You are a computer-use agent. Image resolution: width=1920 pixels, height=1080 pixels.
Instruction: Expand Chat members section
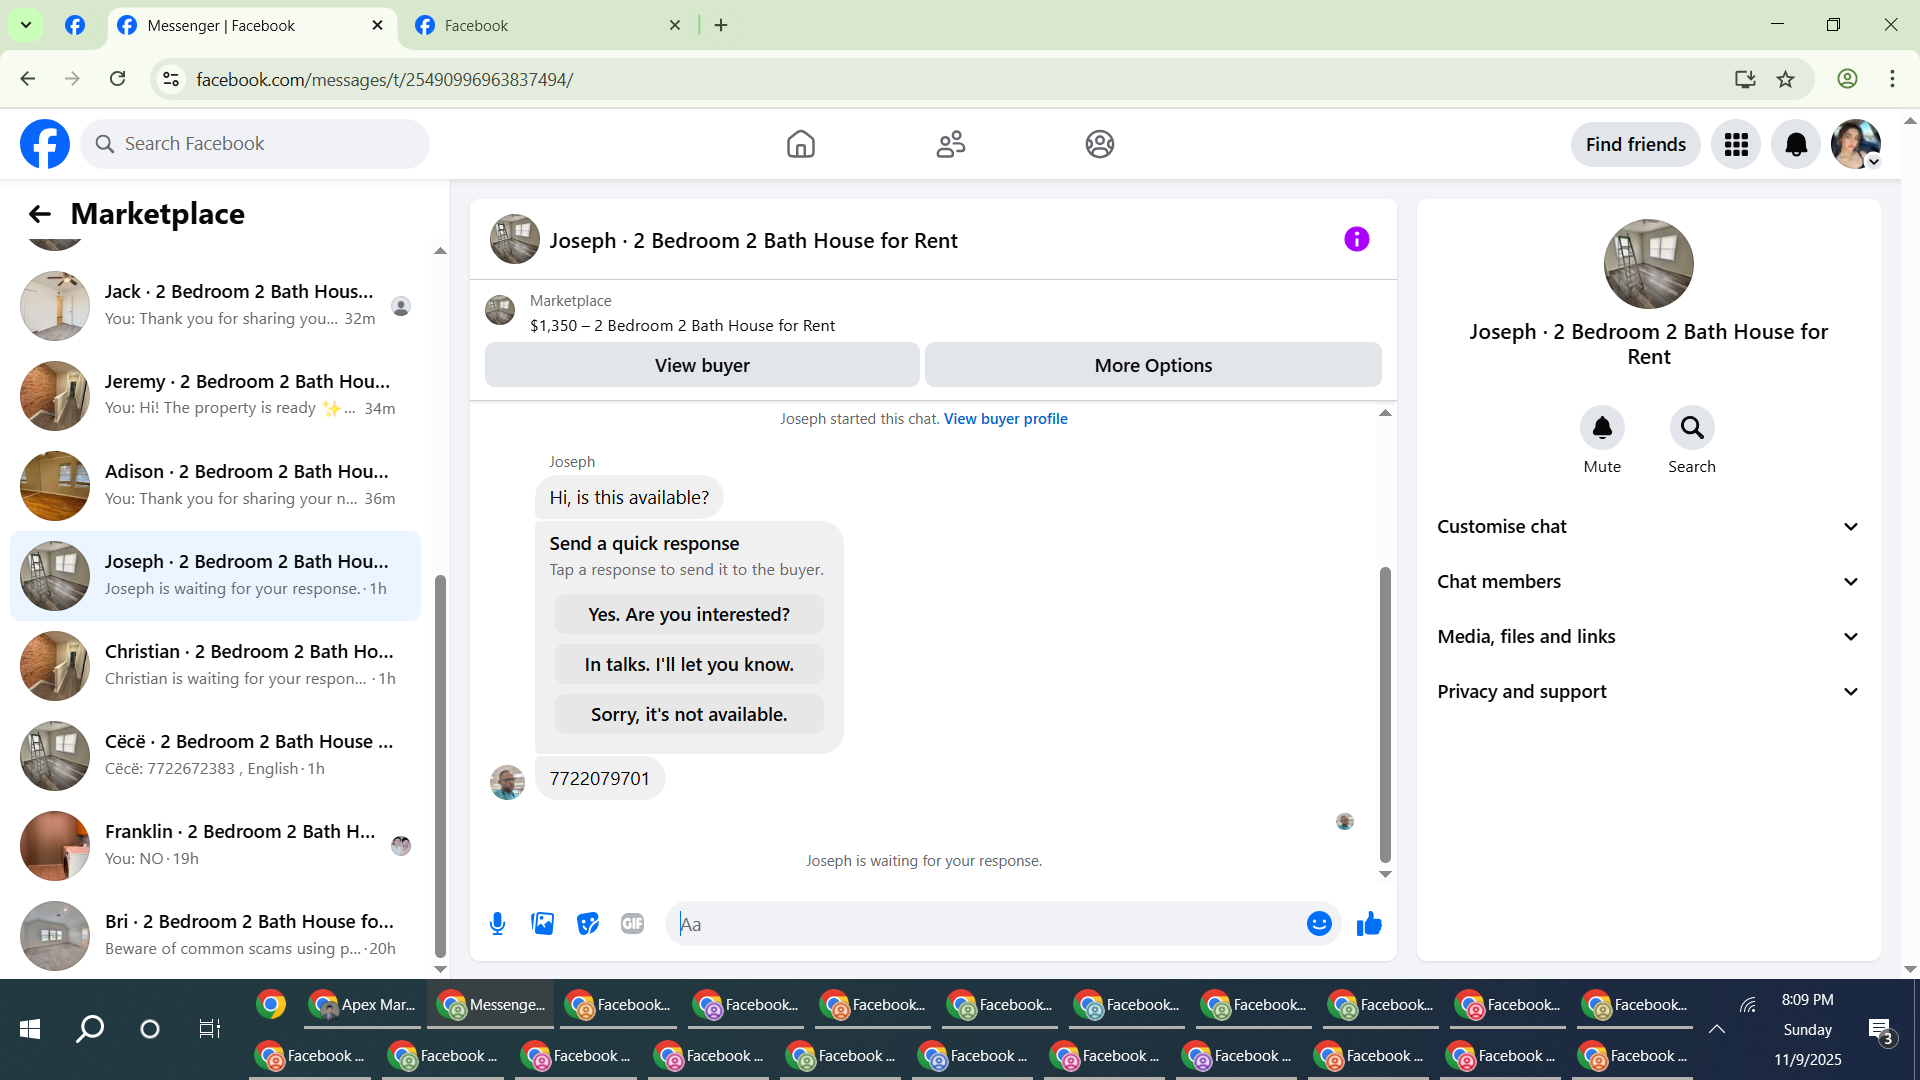click(1648, 582)
